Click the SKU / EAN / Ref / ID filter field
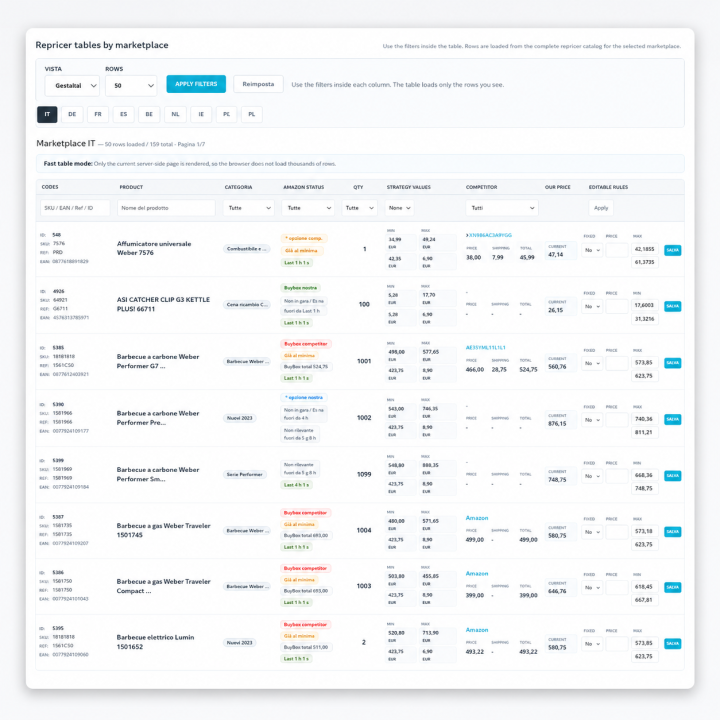The image size is (720, 720). (75, 208)
